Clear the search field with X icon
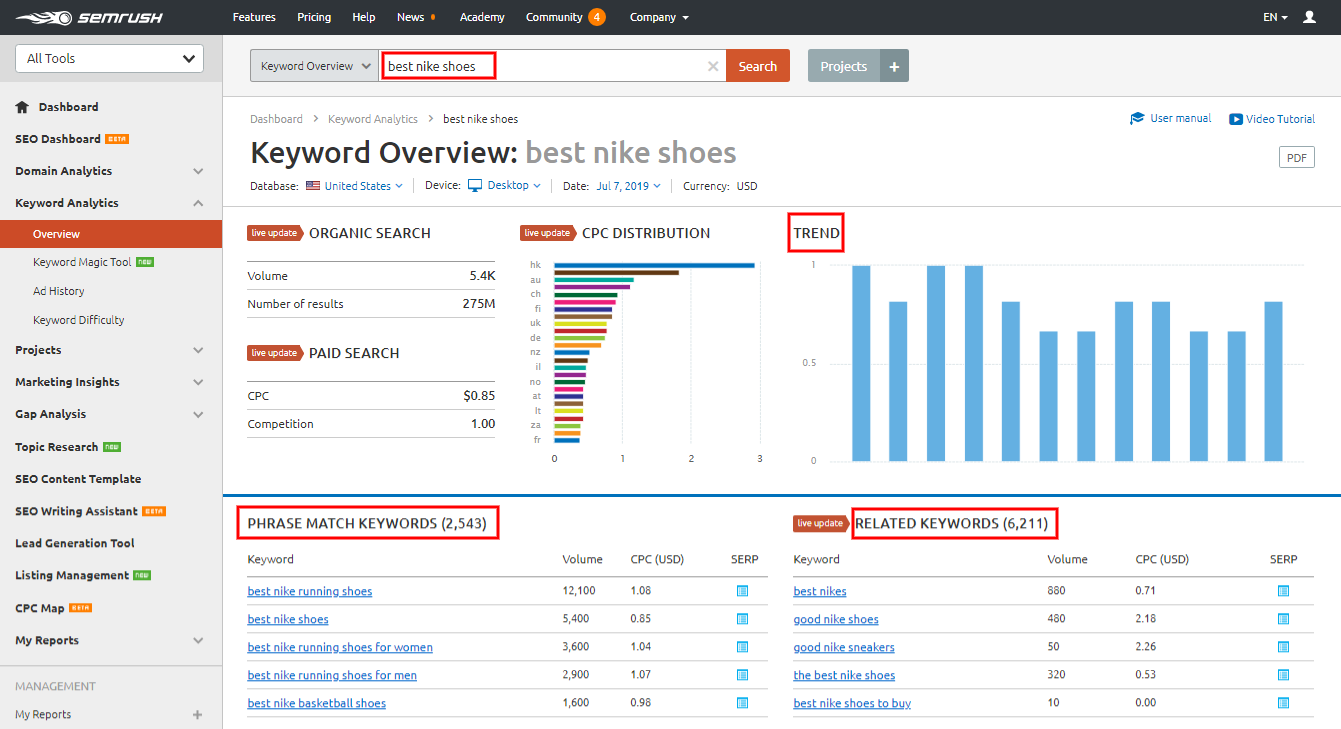 713,66
